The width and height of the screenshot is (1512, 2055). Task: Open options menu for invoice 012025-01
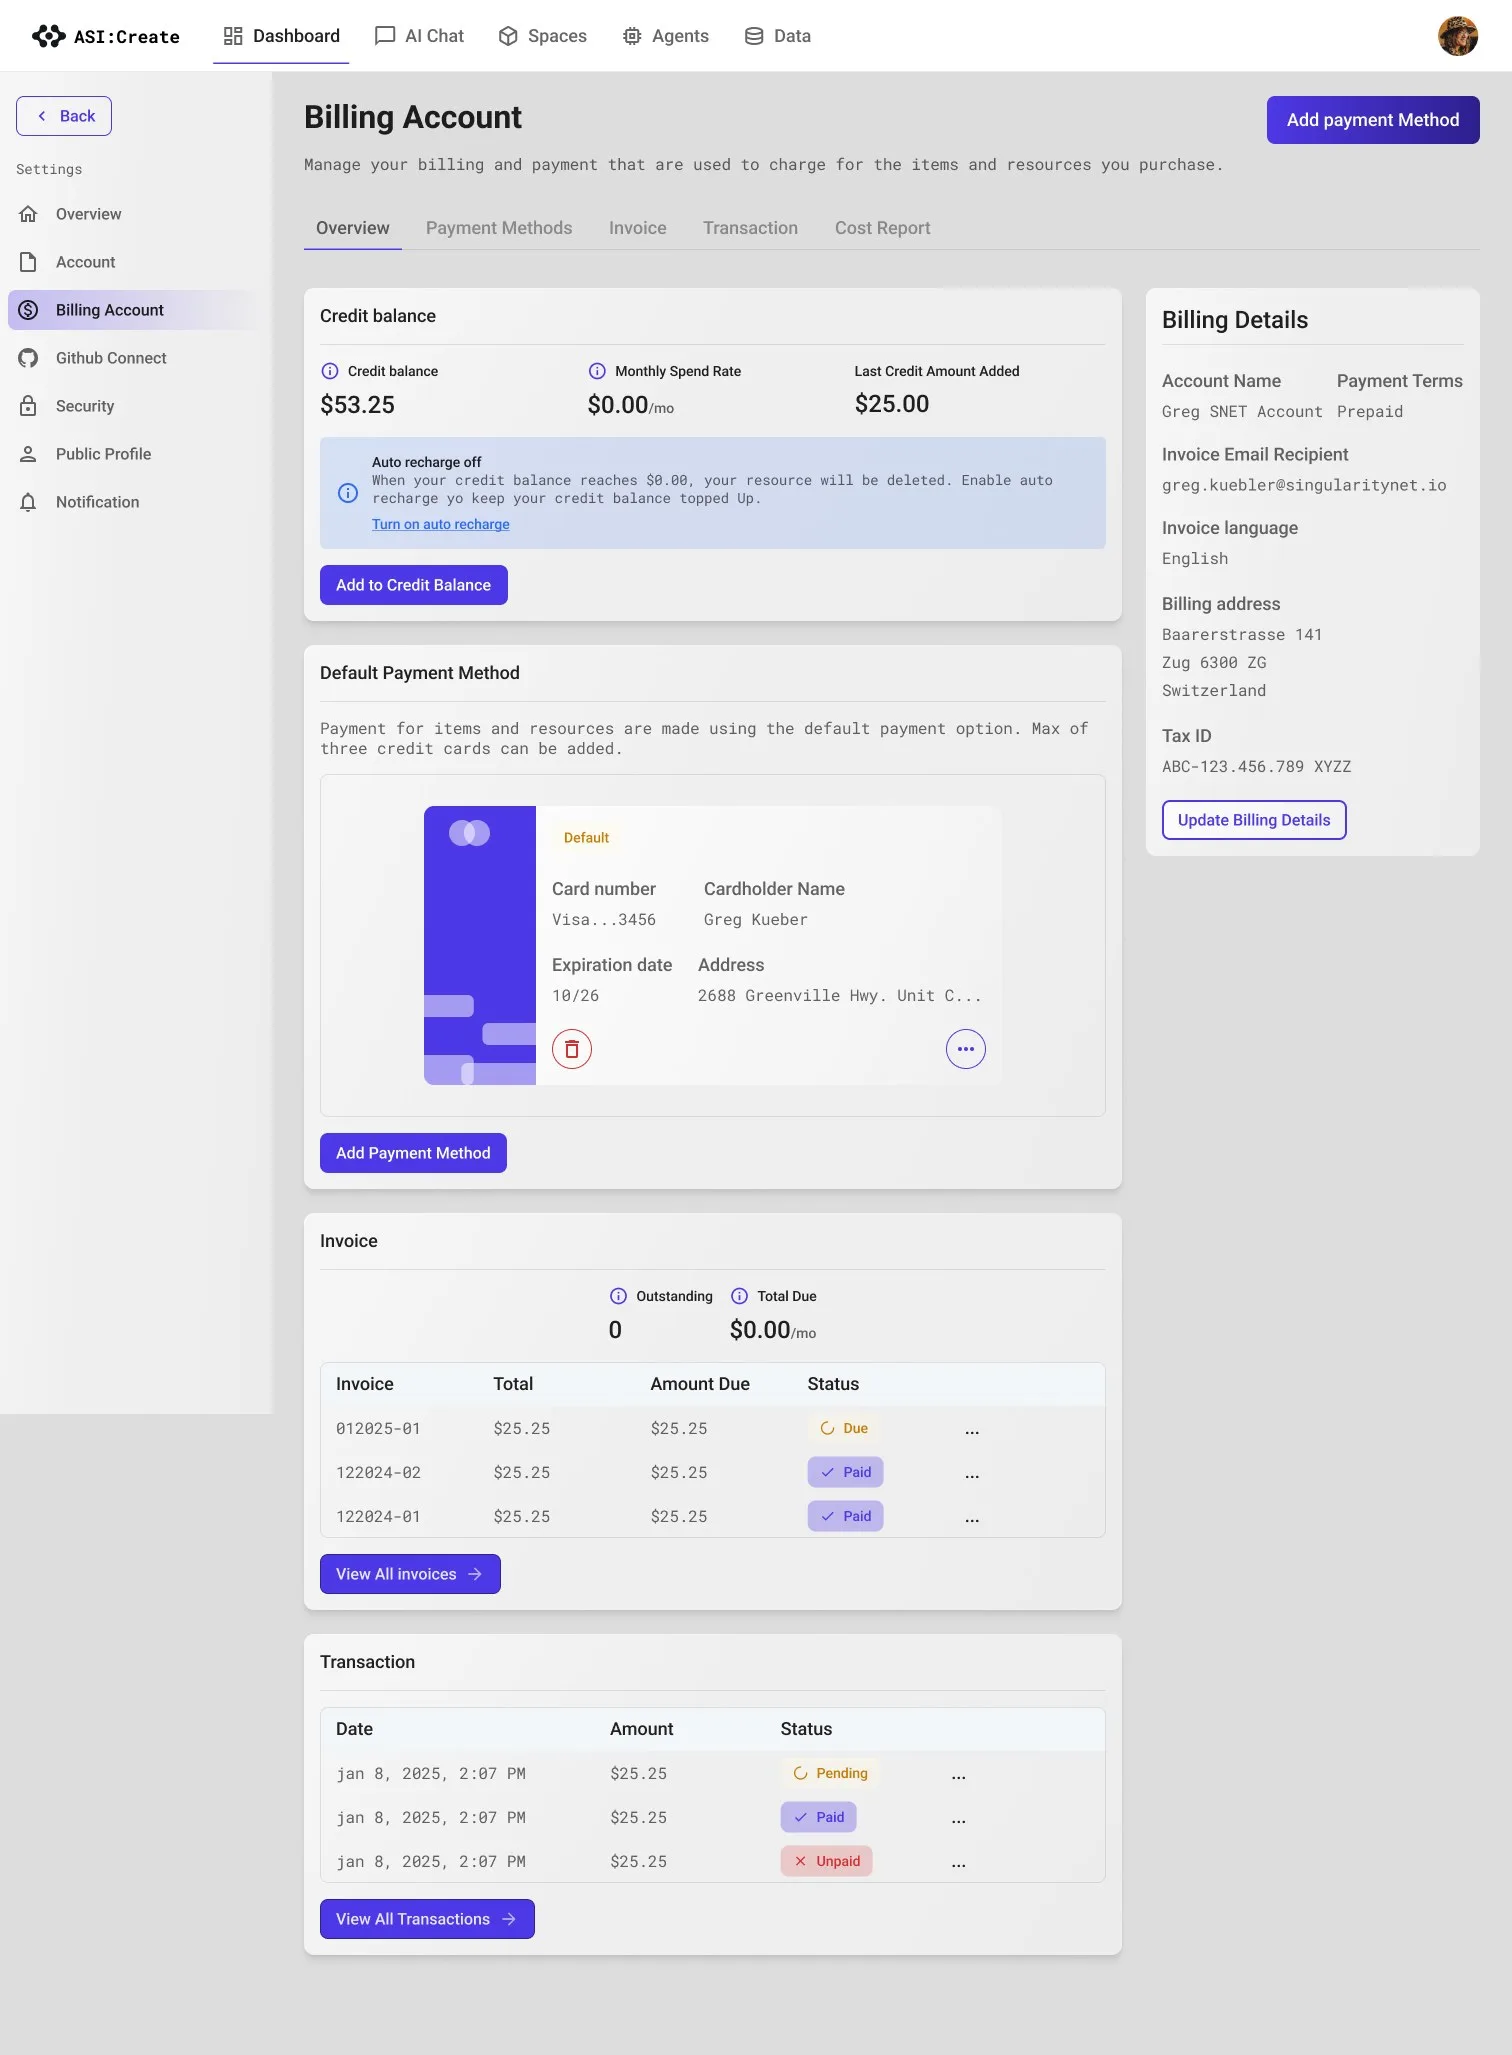point(972,1430)
